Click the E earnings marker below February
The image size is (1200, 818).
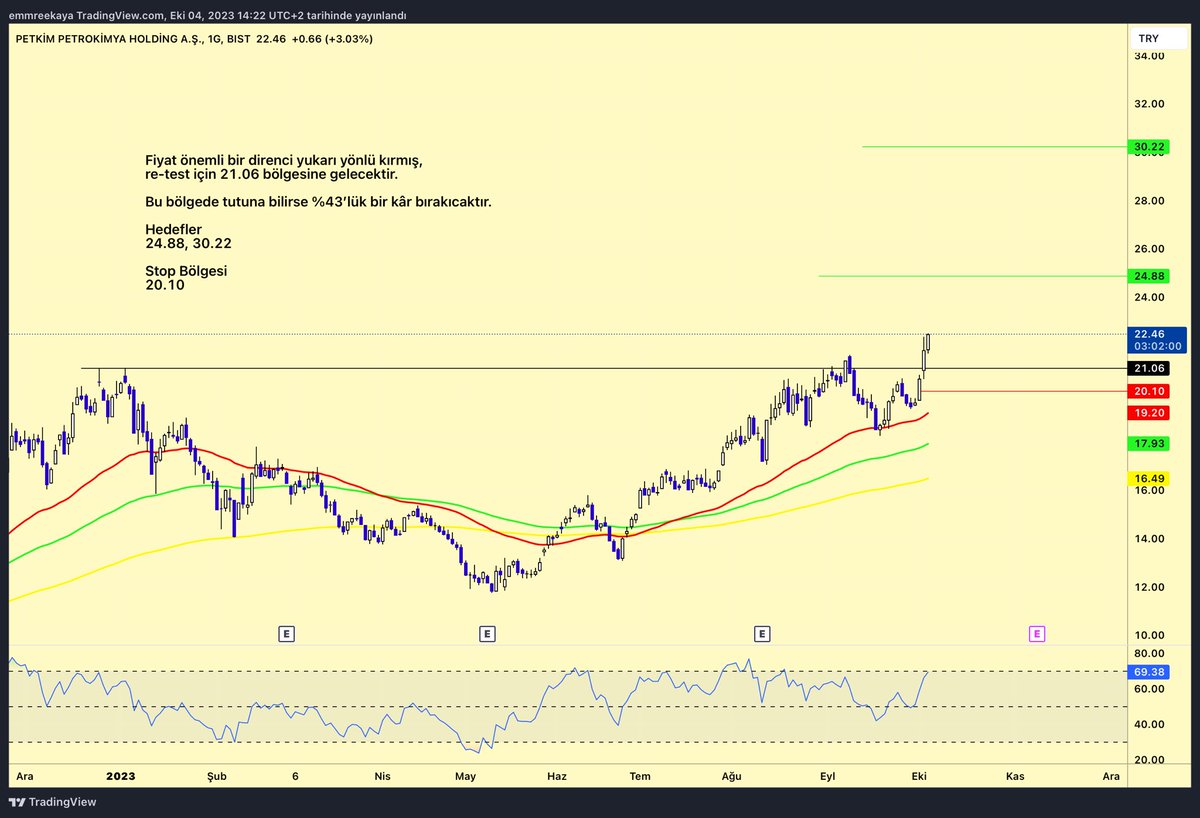286,633
